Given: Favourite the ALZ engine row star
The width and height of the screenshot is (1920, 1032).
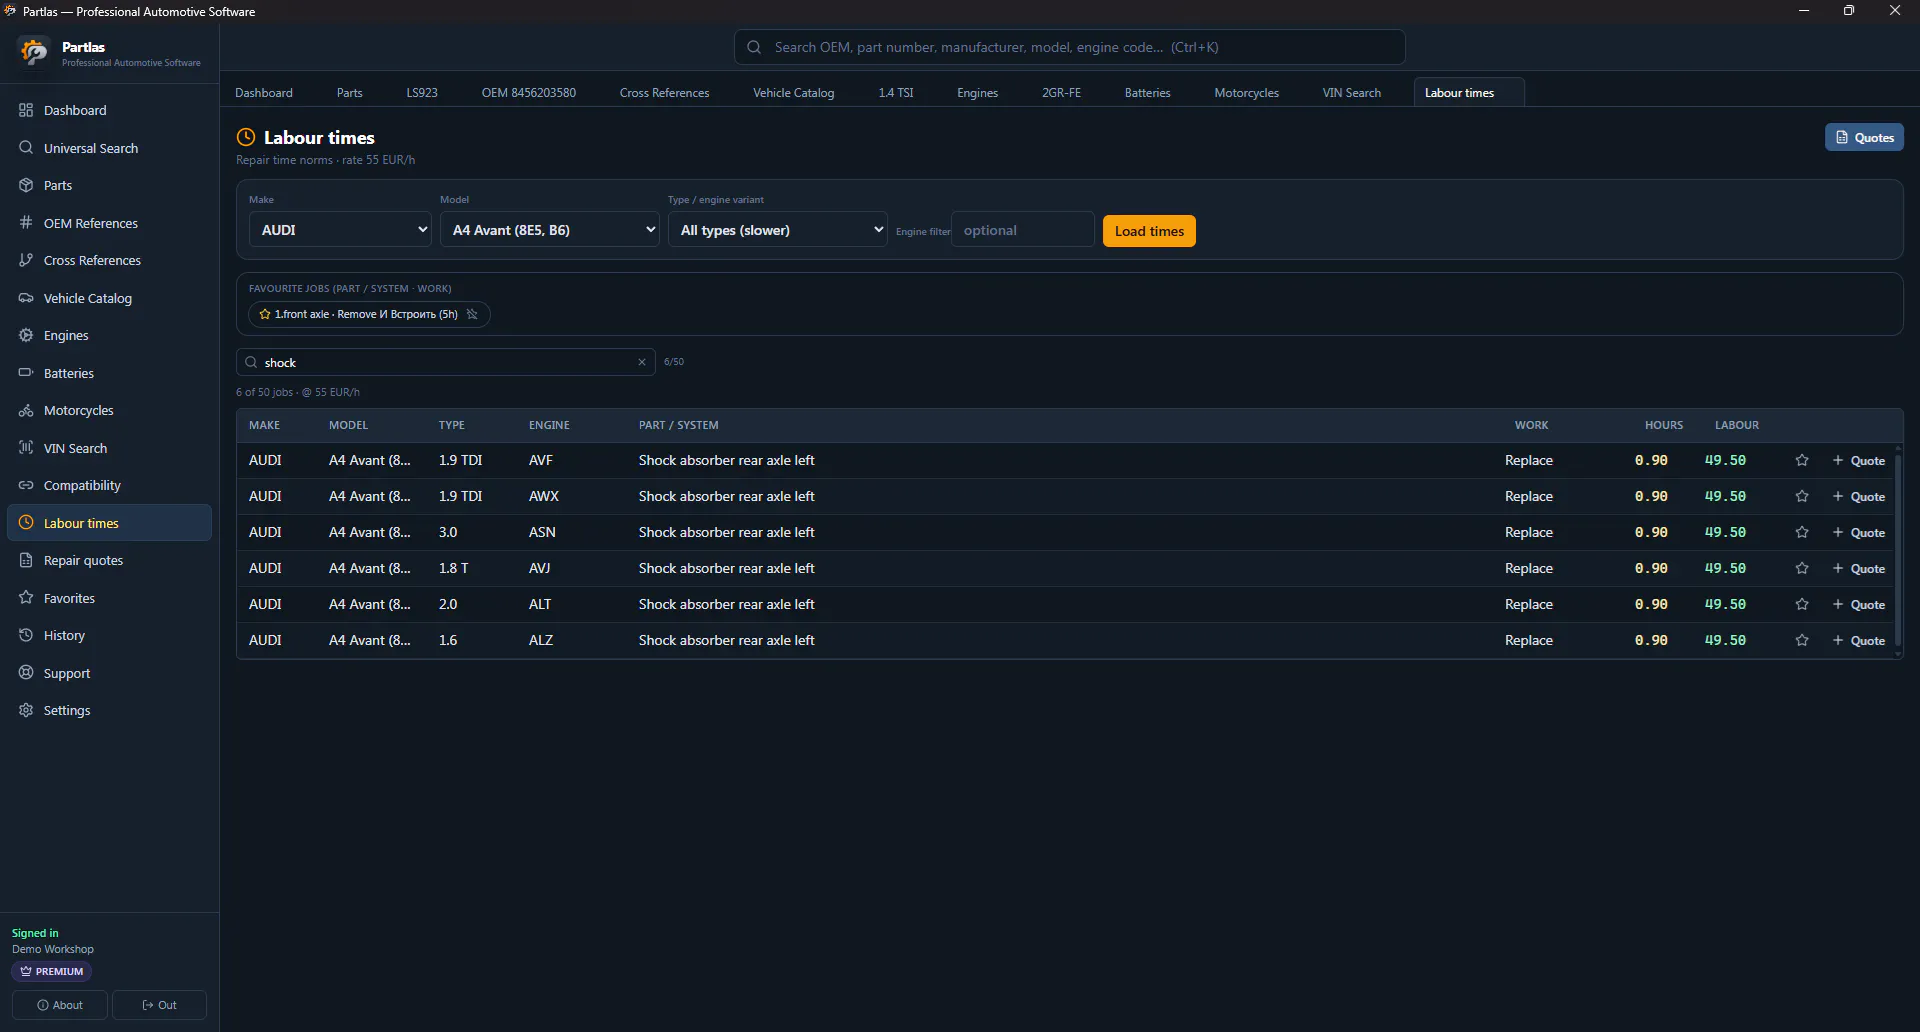Looking at the screenshot, I should pos(1802,640).
